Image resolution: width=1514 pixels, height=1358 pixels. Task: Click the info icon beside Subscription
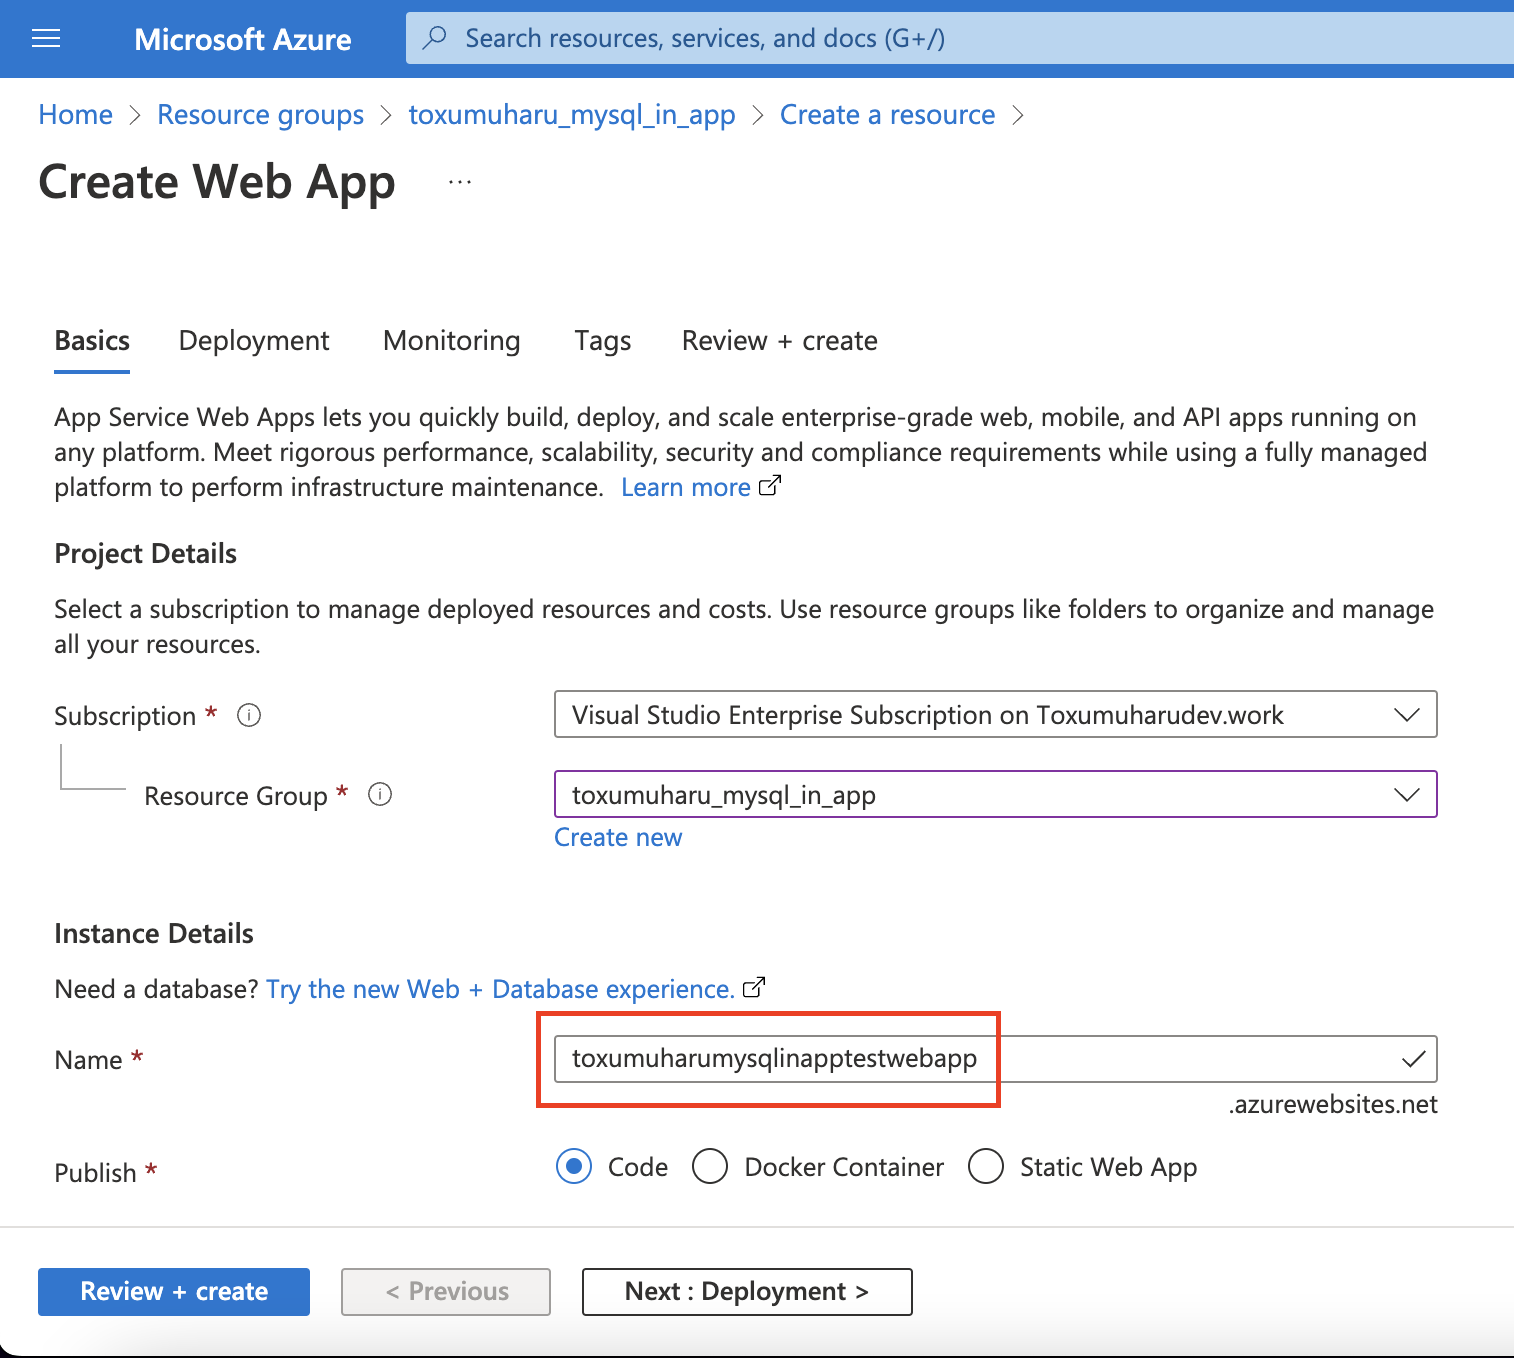coord(248,715)
